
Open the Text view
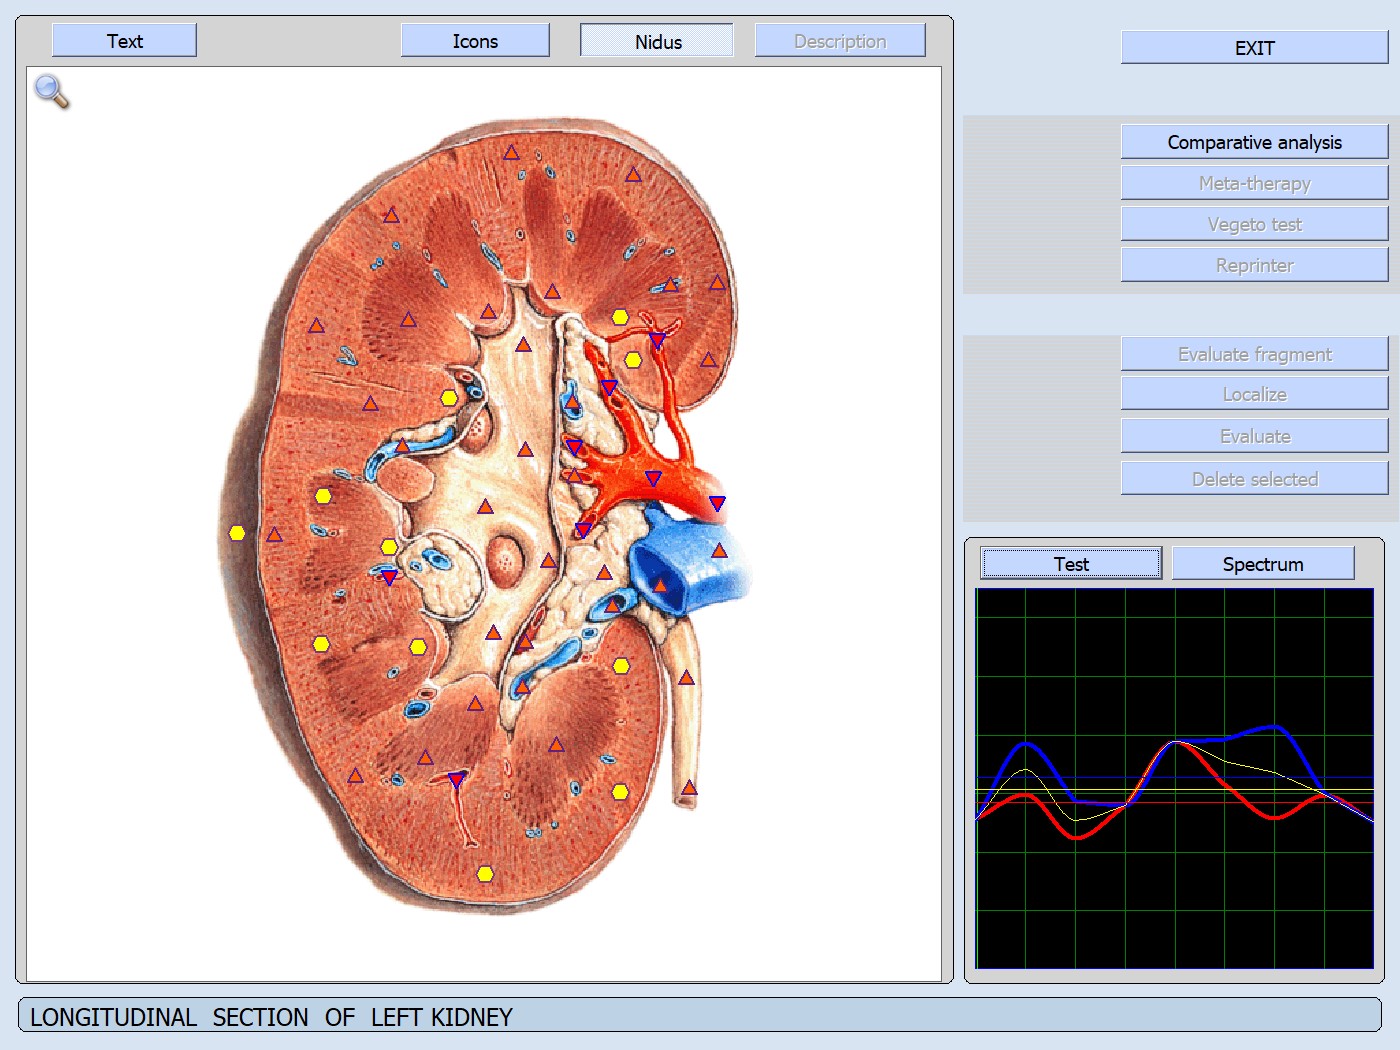coord(124,41)
